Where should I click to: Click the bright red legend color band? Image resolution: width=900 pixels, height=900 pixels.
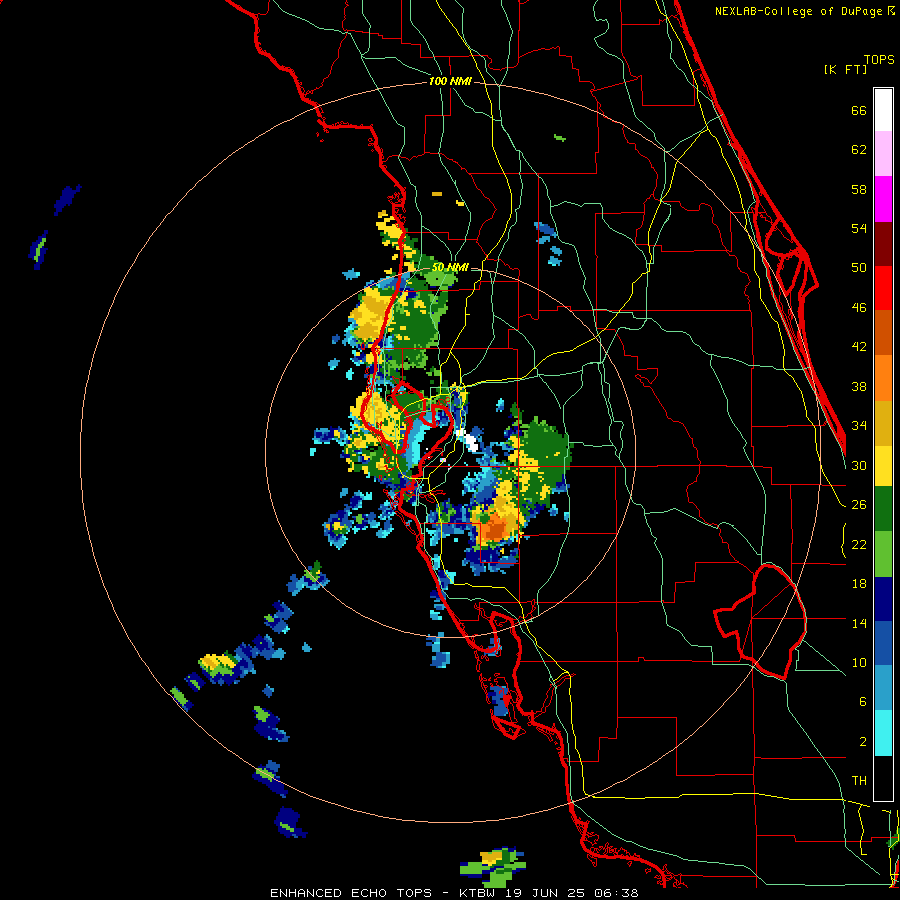pos(883,288)
